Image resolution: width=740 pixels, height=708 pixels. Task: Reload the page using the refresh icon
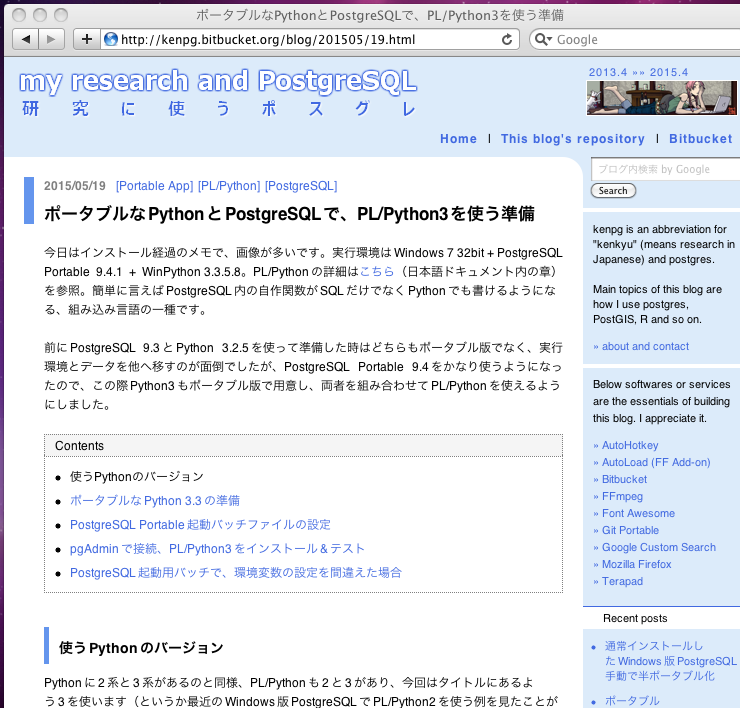coord(507,39)
